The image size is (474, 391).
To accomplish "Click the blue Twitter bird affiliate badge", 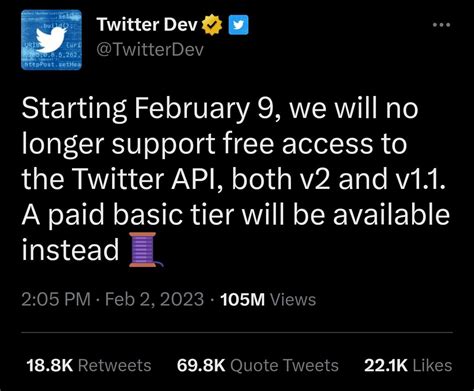I will coord(238,25).
